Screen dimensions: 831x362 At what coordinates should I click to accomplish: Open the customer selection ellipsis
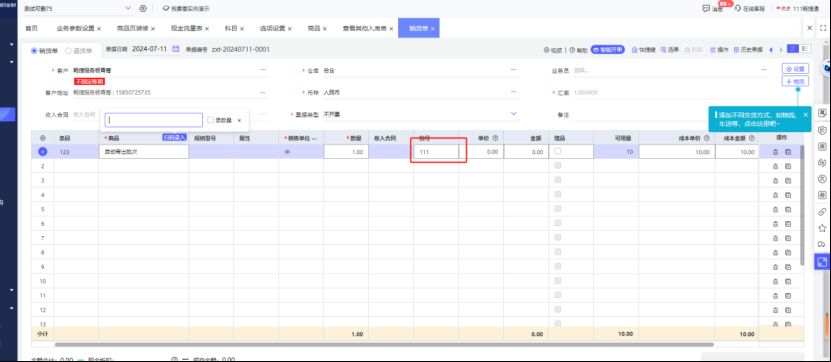tap(263, 69)
